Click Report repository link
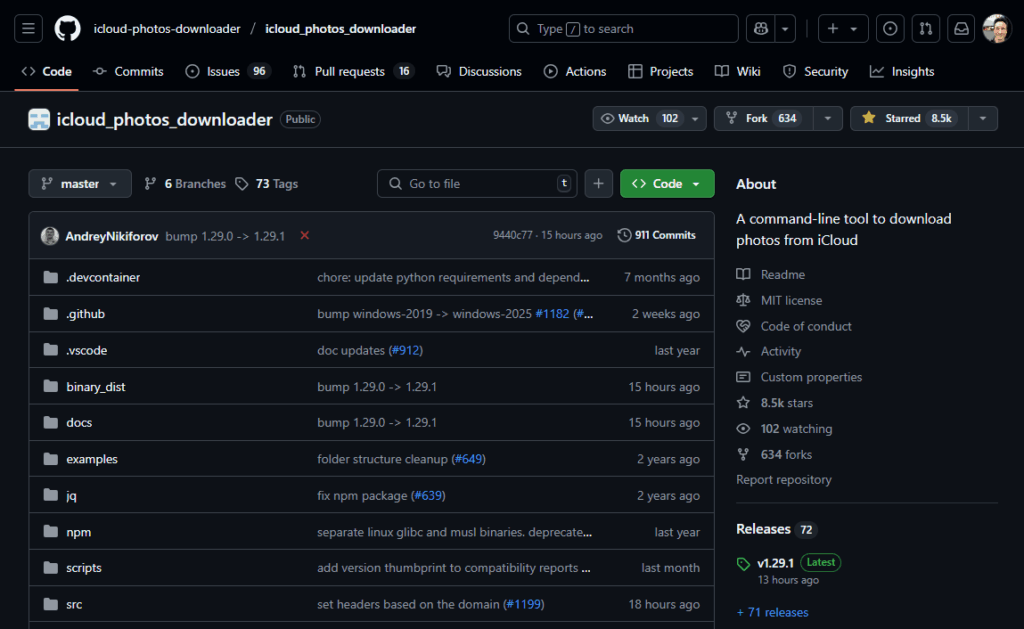This screenshot has width=1024, height=629. click(784, 479)
